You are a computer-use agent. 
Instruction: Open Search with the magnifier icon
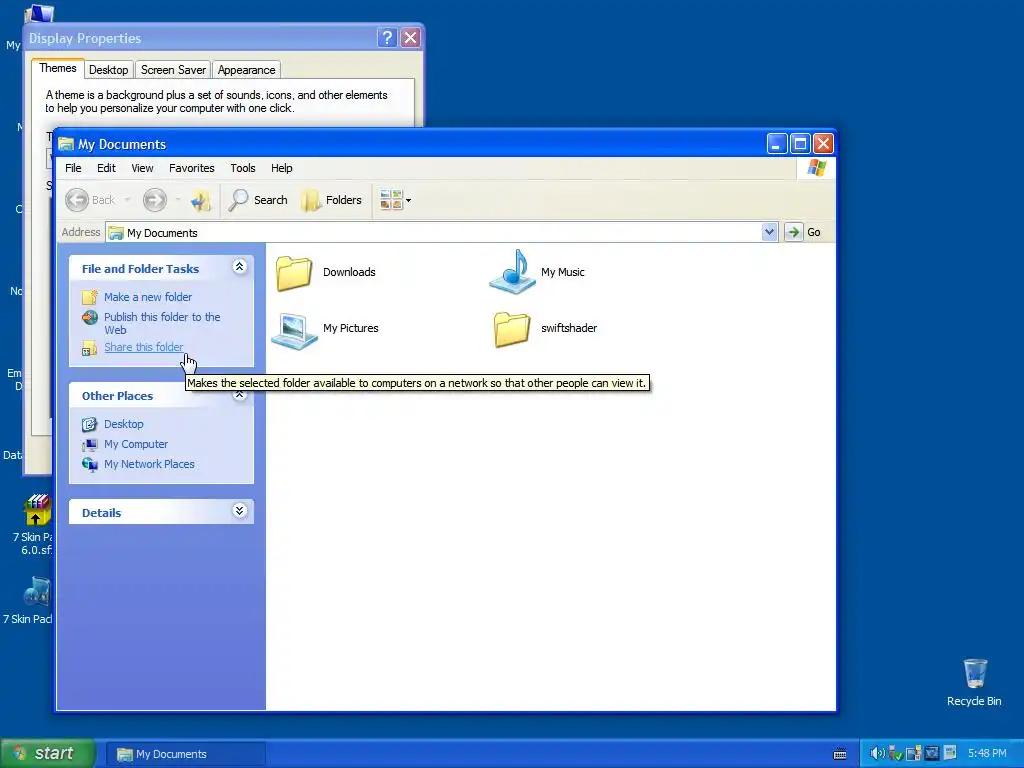[x=238, y=200]
